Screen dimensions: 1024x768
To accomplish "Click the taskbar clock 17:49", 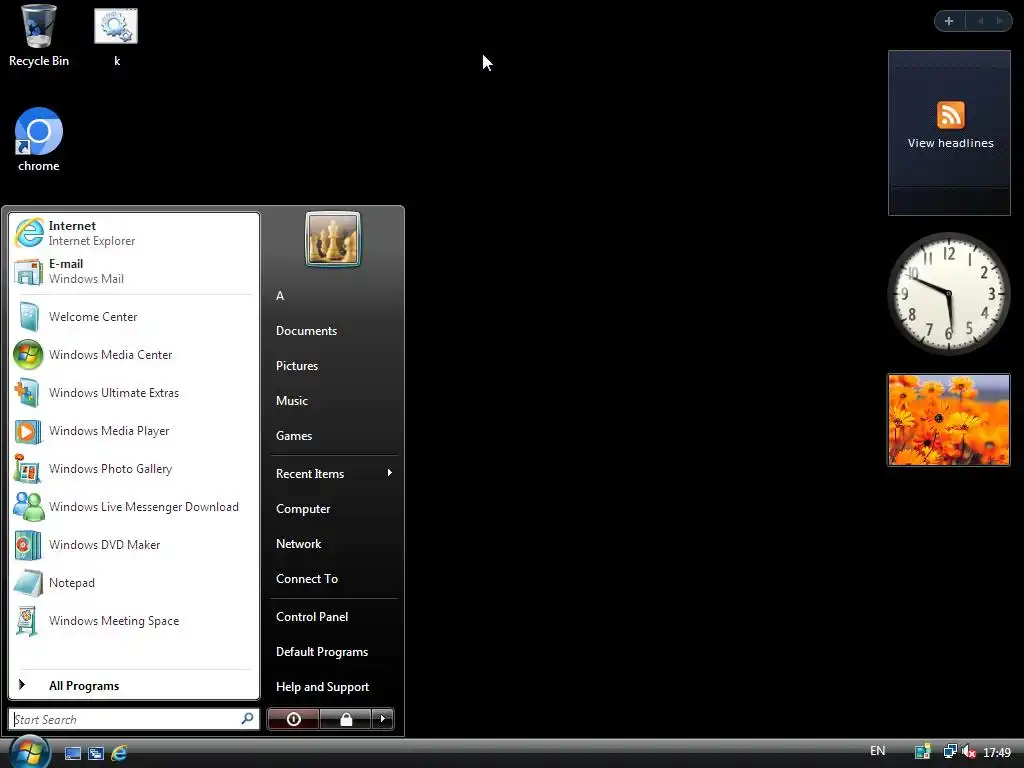I will (x=997, y=753).
